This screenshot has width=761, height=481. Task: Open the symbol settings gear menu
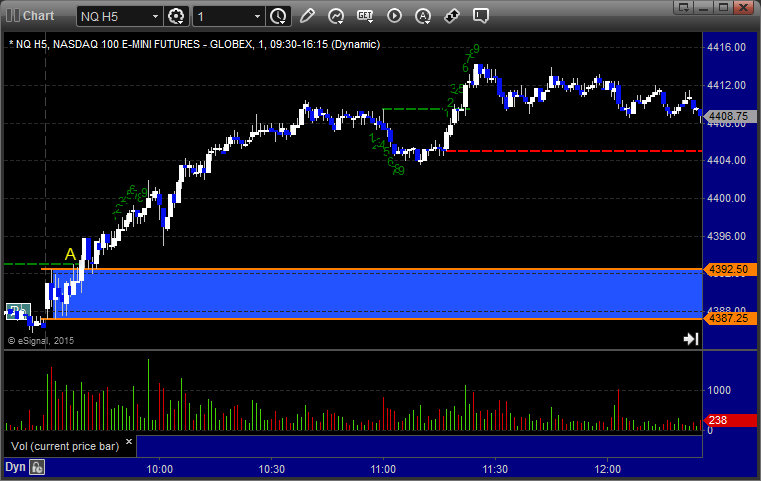(x=176, y=17)
